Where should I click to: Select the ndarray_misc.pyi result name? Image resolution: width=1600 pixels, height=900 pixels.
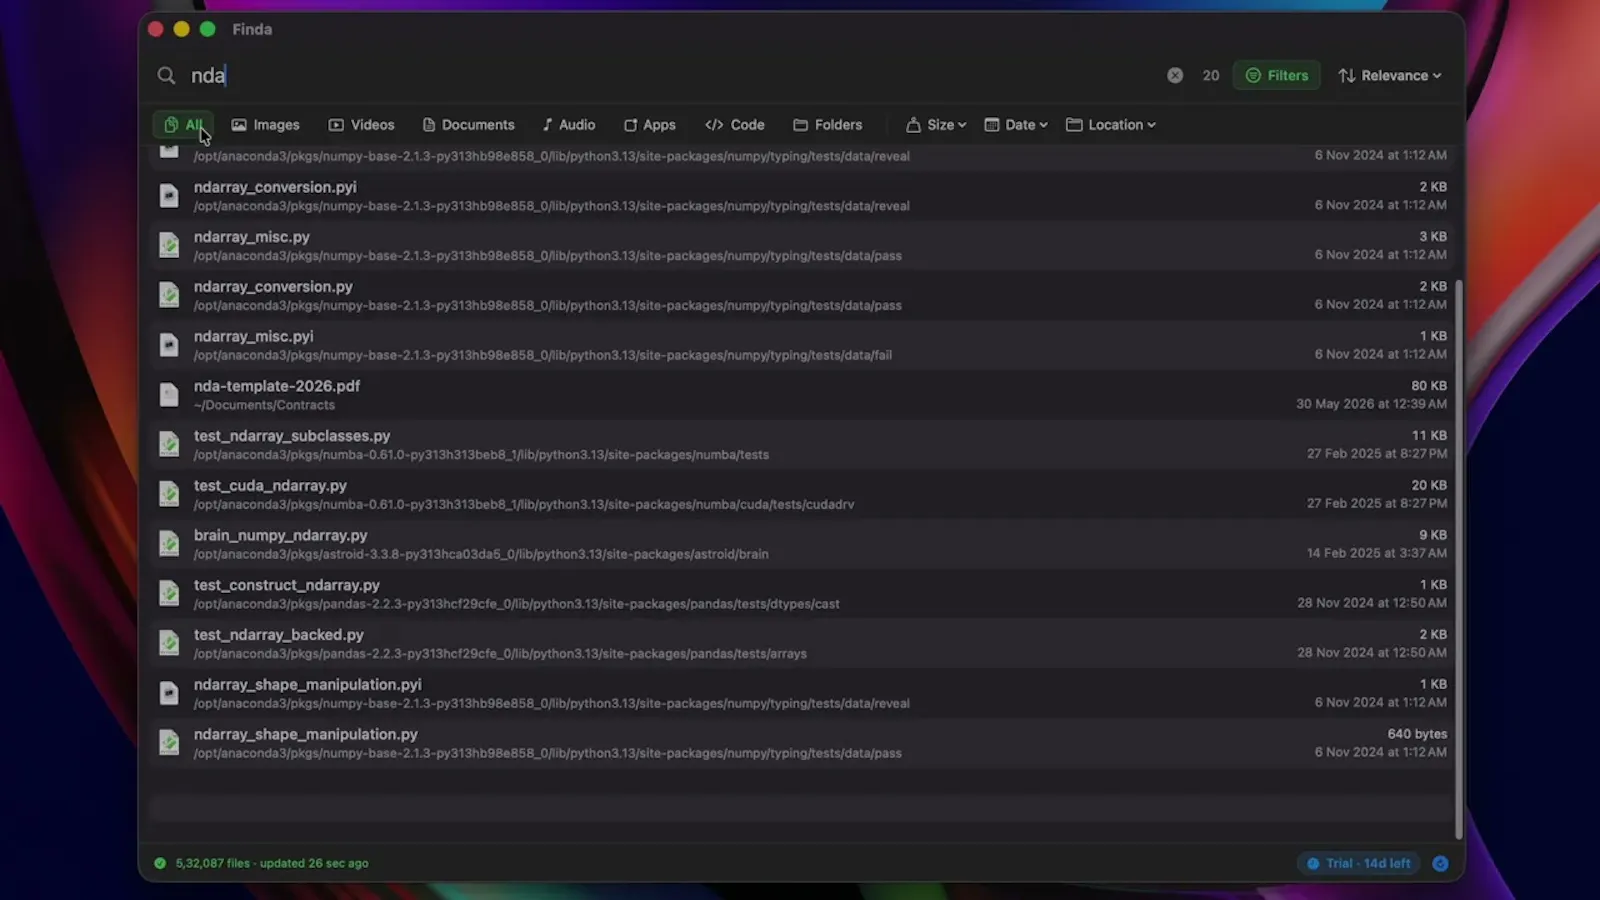[x=254, y=336]
